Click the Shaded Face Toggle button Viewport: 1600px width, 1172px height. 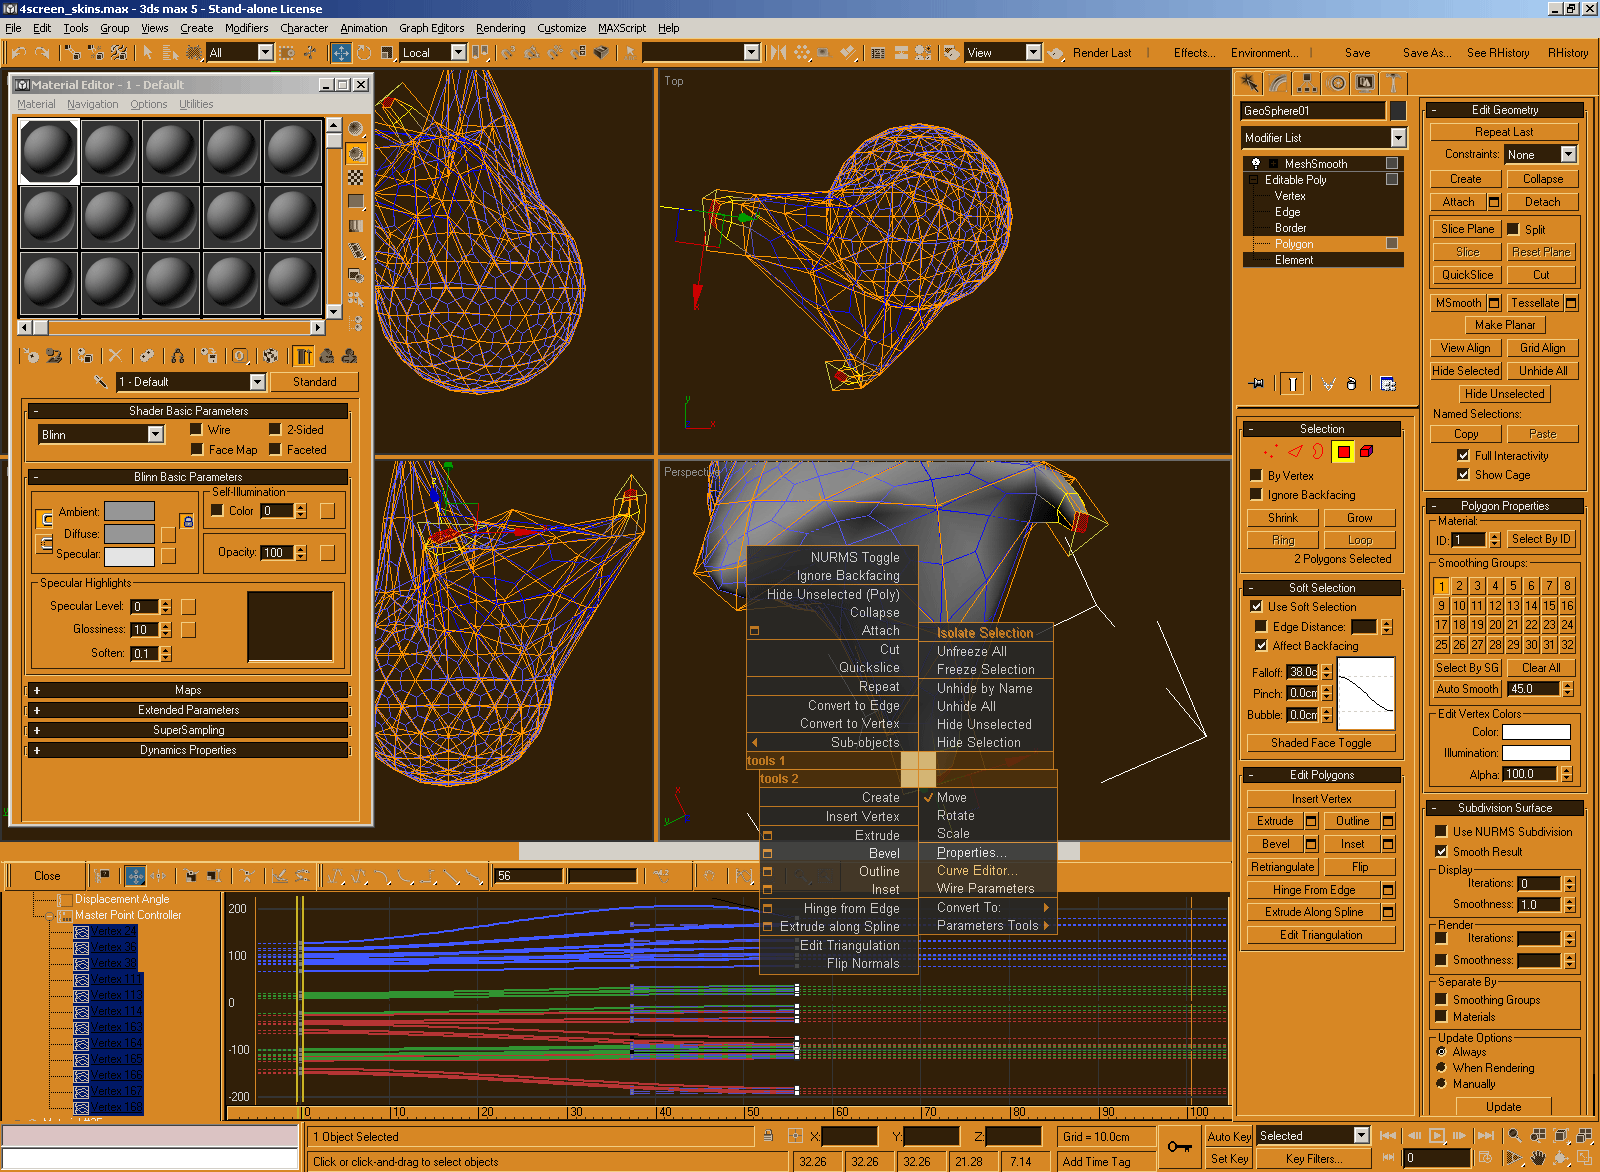pos(1321,742)
